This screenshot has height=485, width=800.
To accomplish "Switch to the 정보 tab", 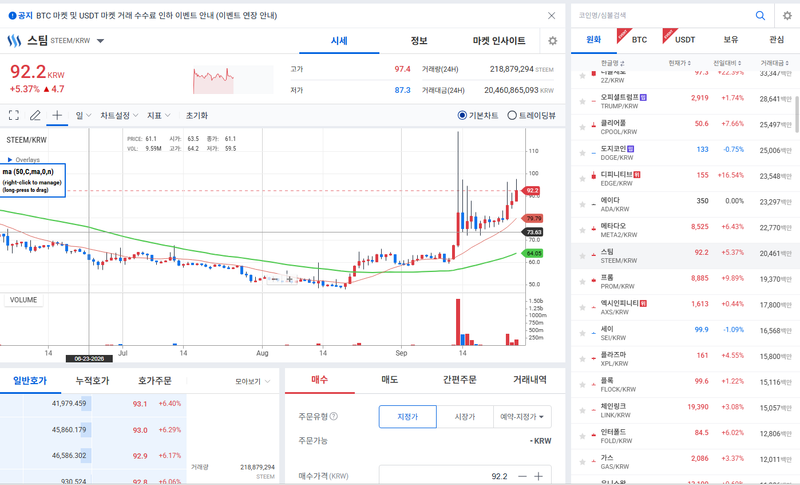I will coord(419,41).
